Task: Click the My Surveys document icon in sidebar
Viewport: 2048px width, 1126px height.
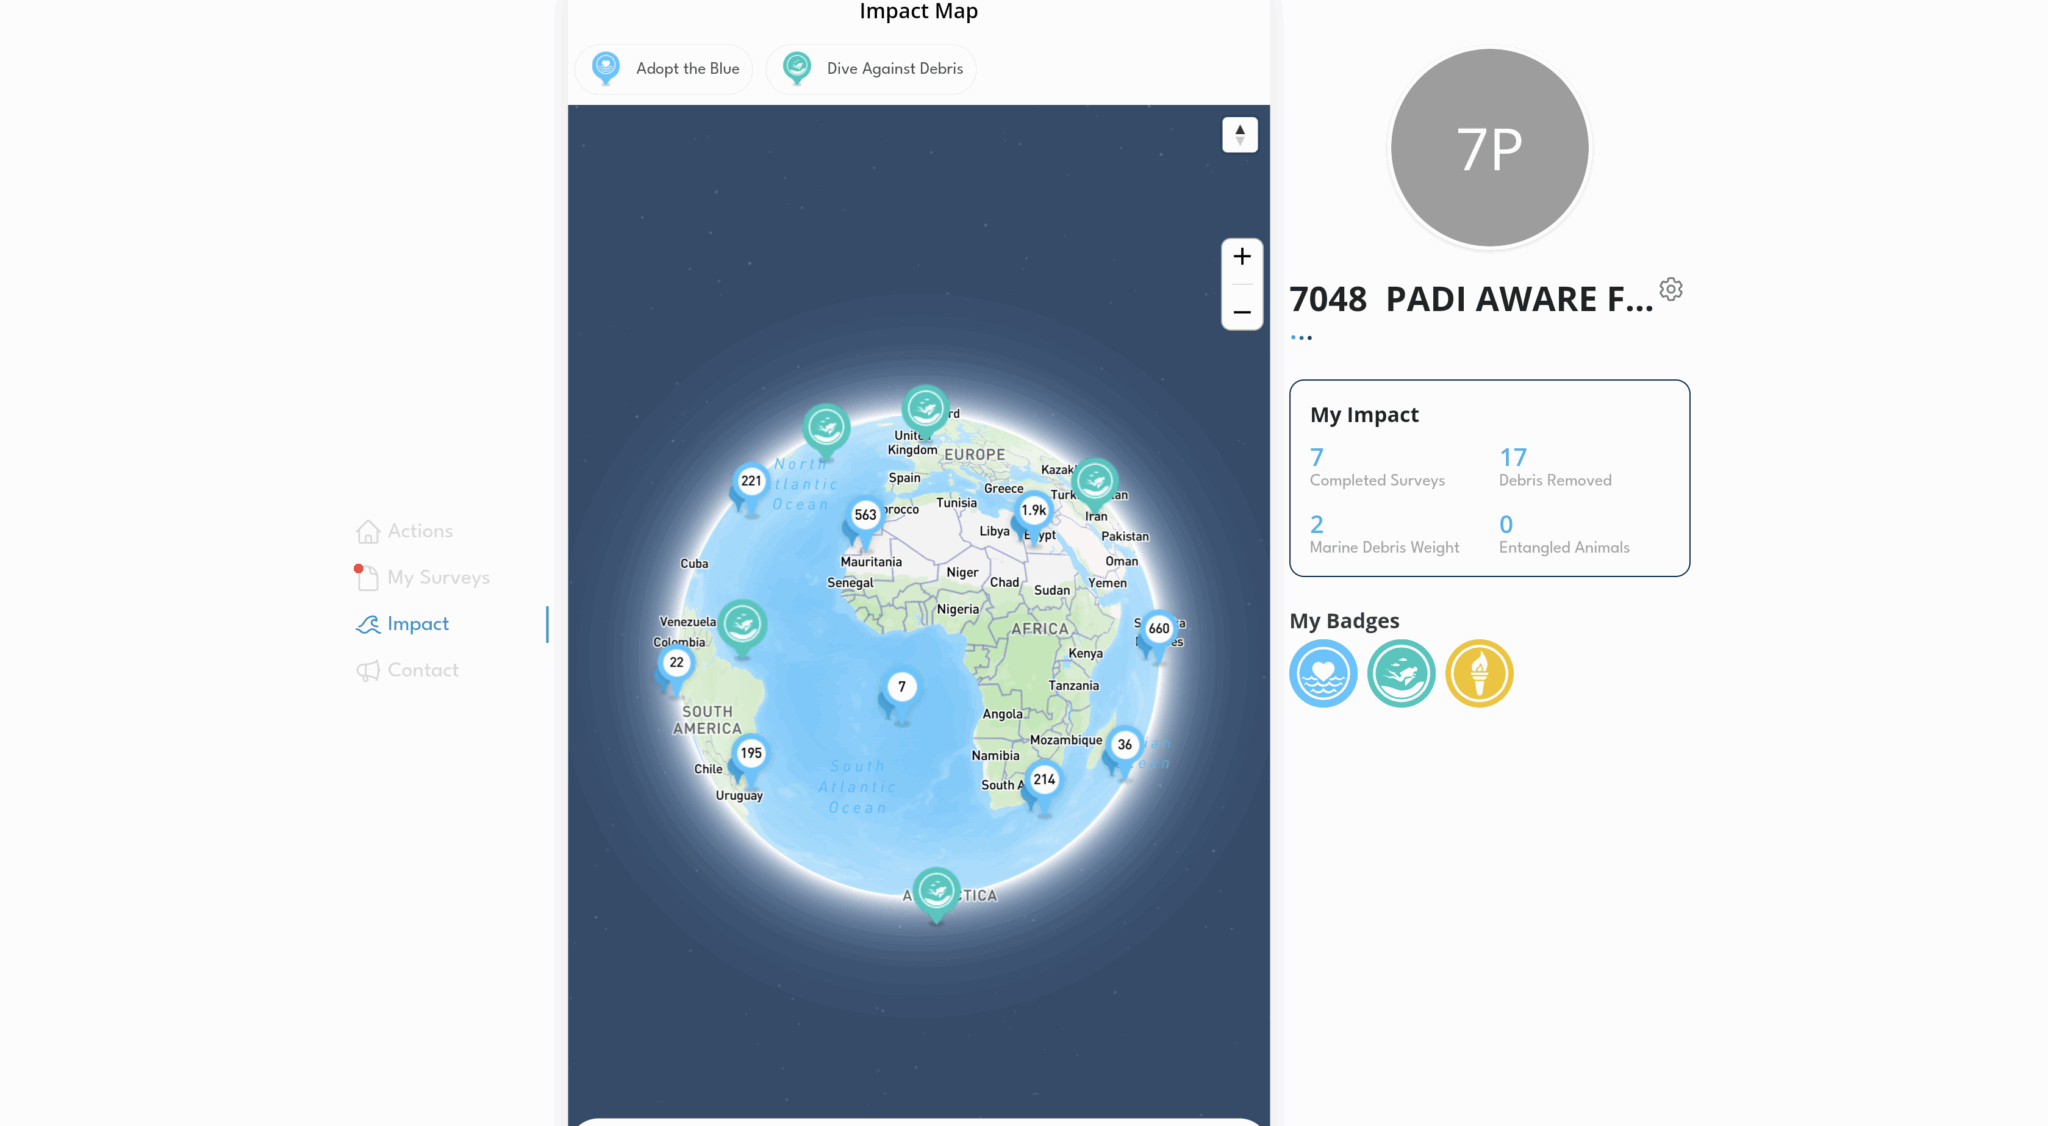Action: pyautogui.click(x=369, y=577)
